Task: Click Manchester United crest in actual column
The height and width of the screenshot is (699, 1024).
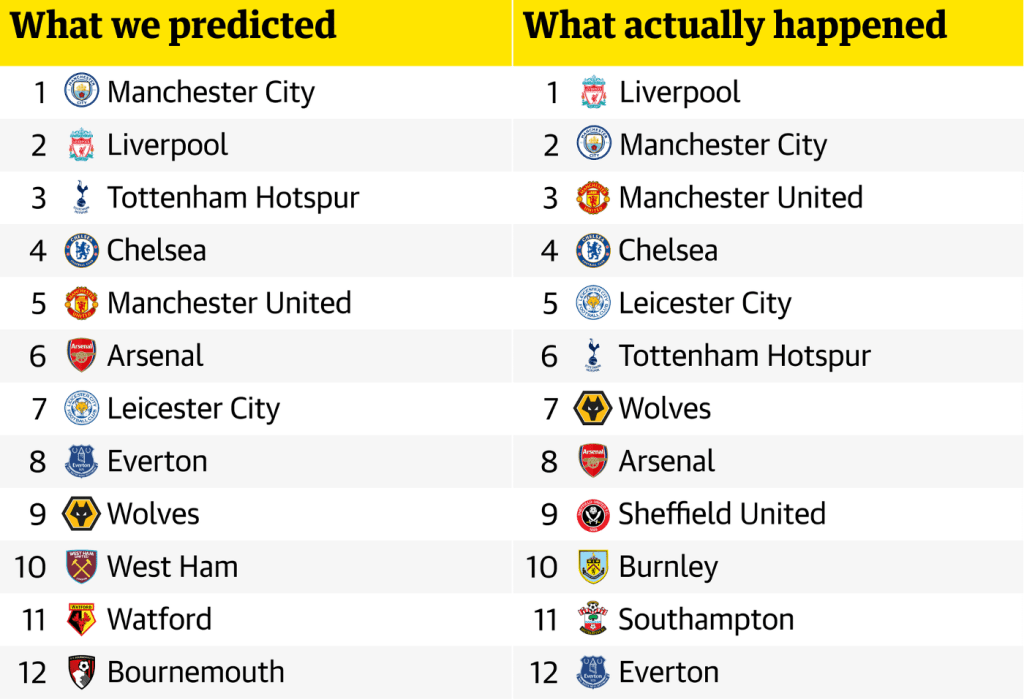Action: click(x=593, y=197)
